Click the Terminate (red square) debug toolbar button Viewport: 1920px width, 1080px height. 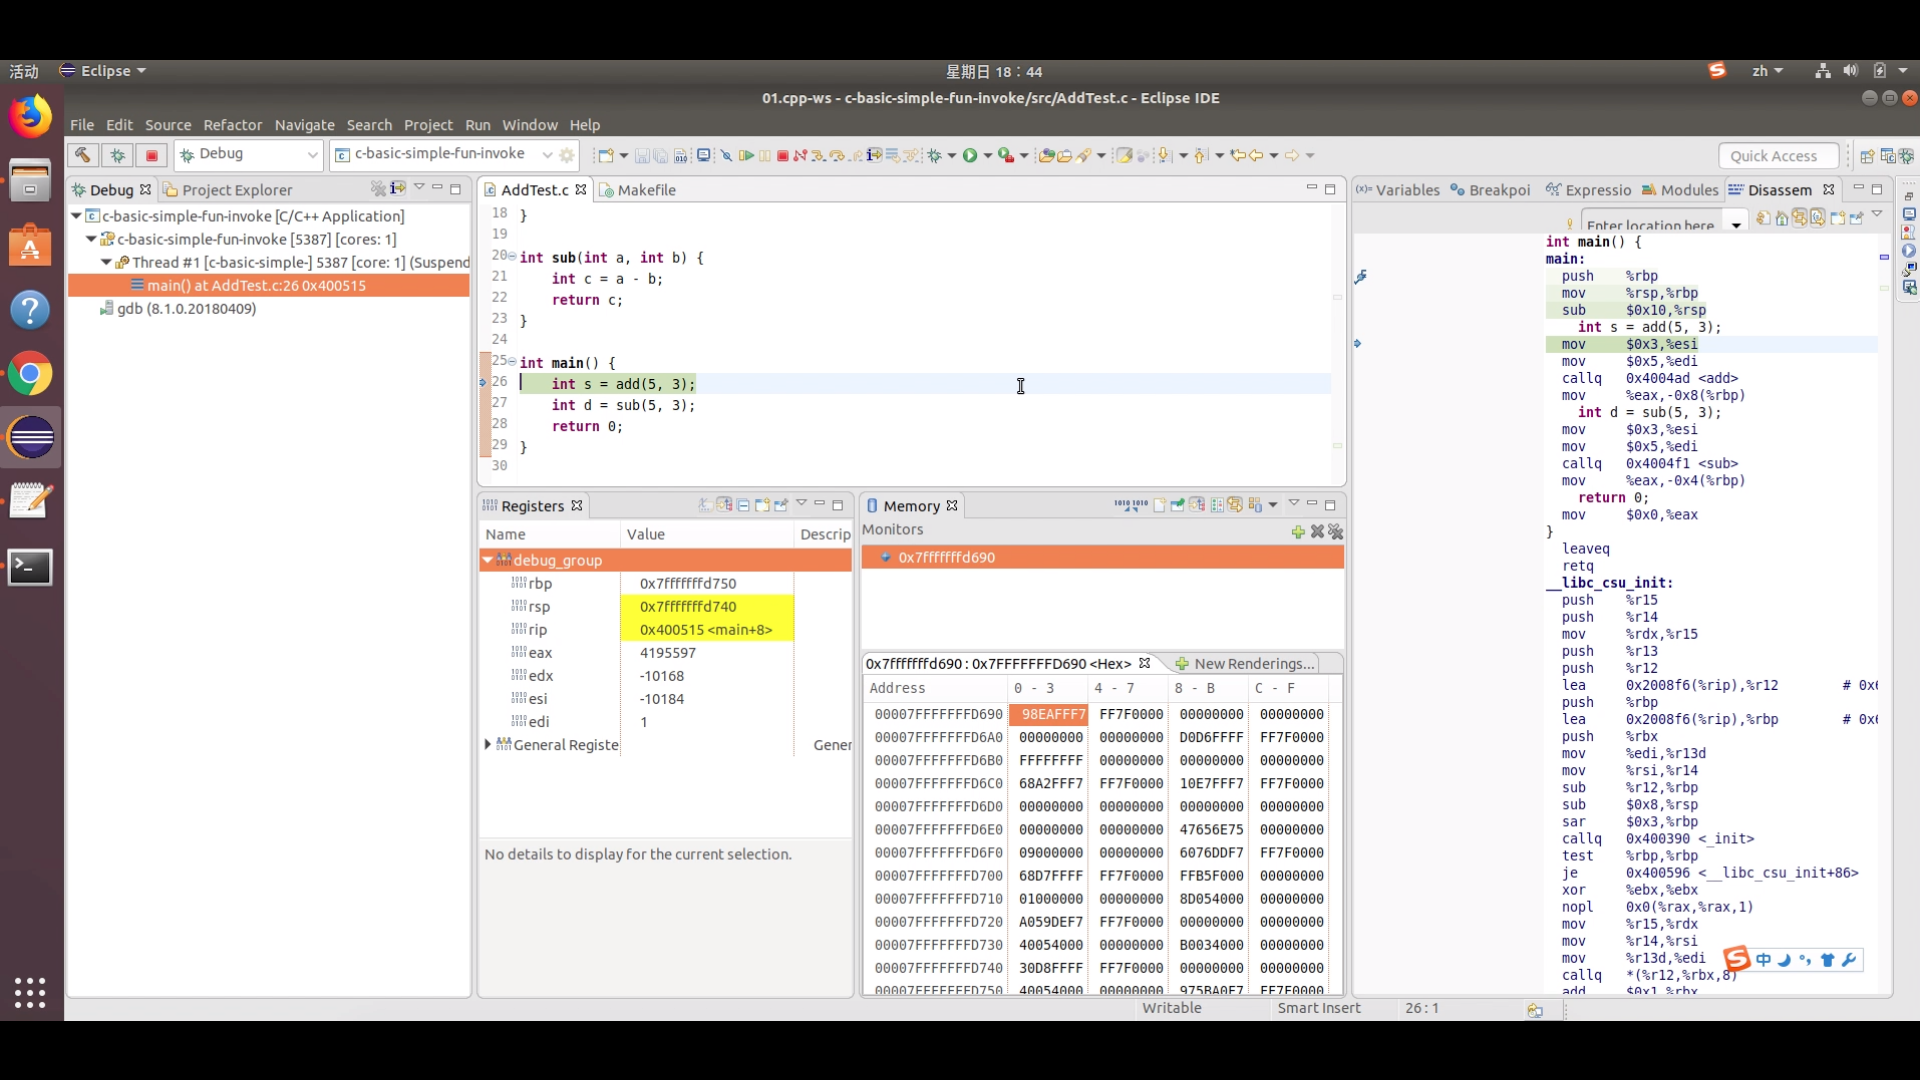[x=782, y=155]
